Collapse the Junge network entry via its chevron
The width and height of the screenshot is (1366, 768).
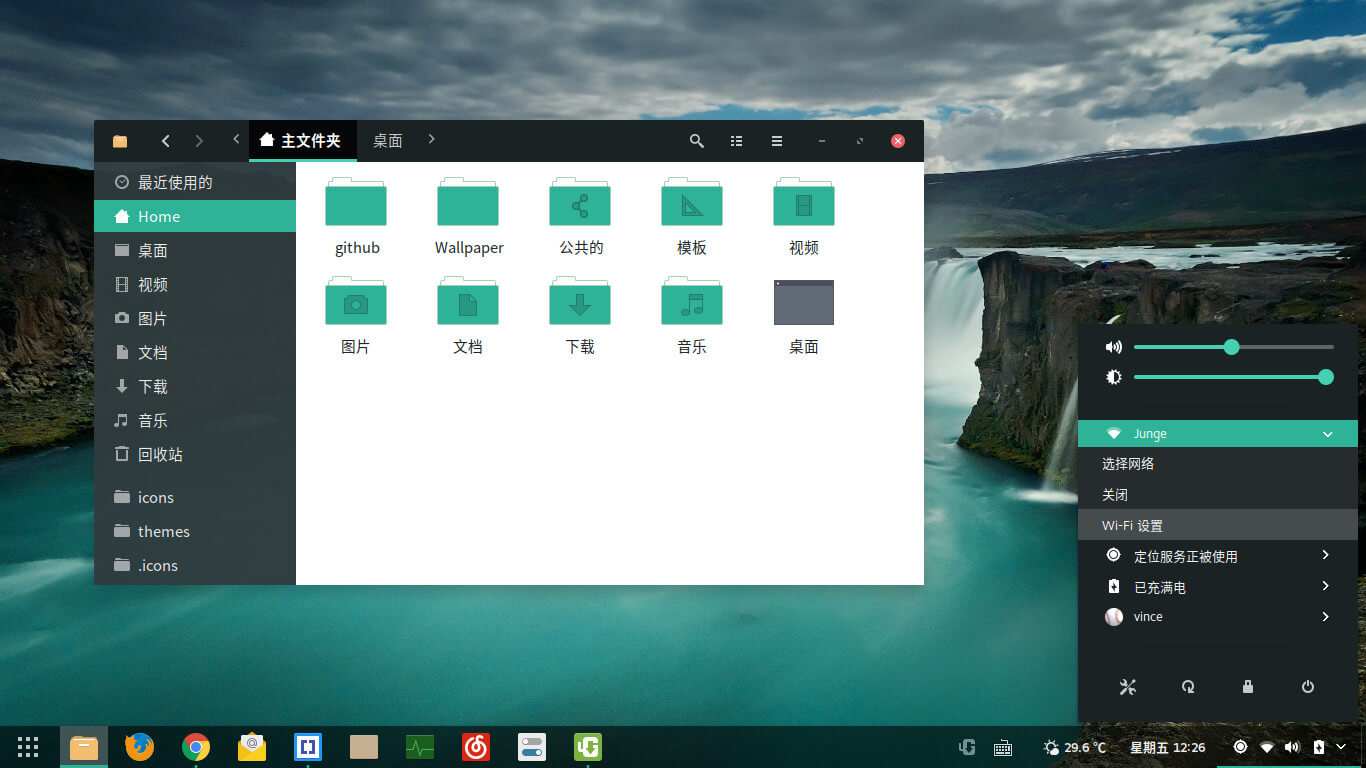(x=1328, y=433)
